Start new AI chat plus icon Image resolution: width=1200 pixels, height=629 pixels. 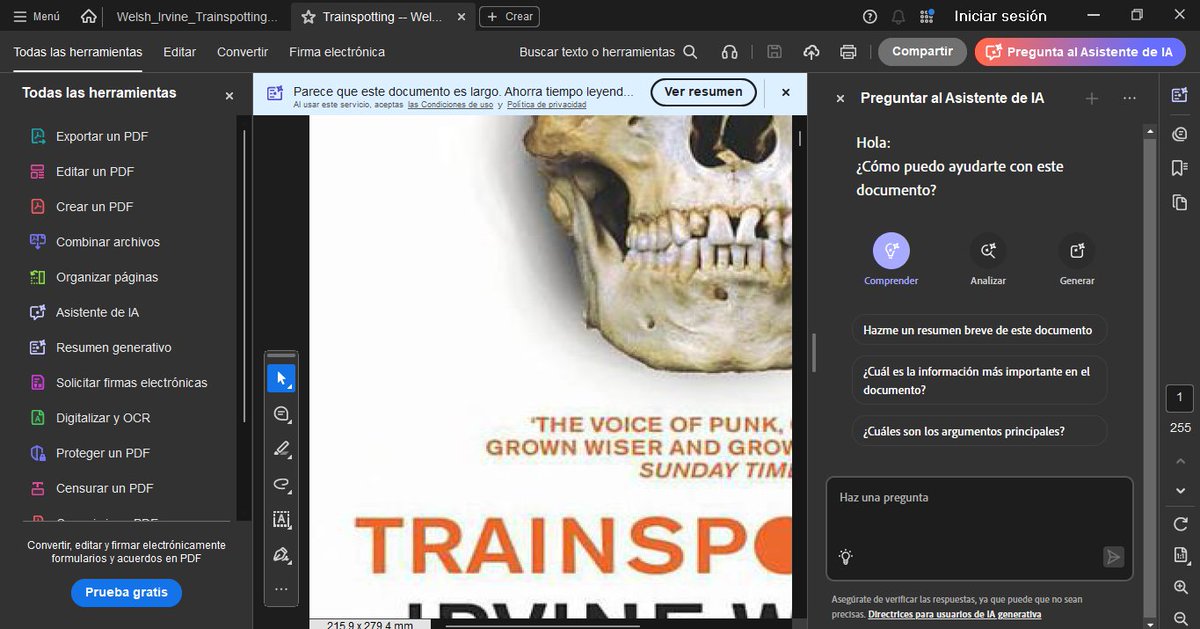coord(1092,98)
